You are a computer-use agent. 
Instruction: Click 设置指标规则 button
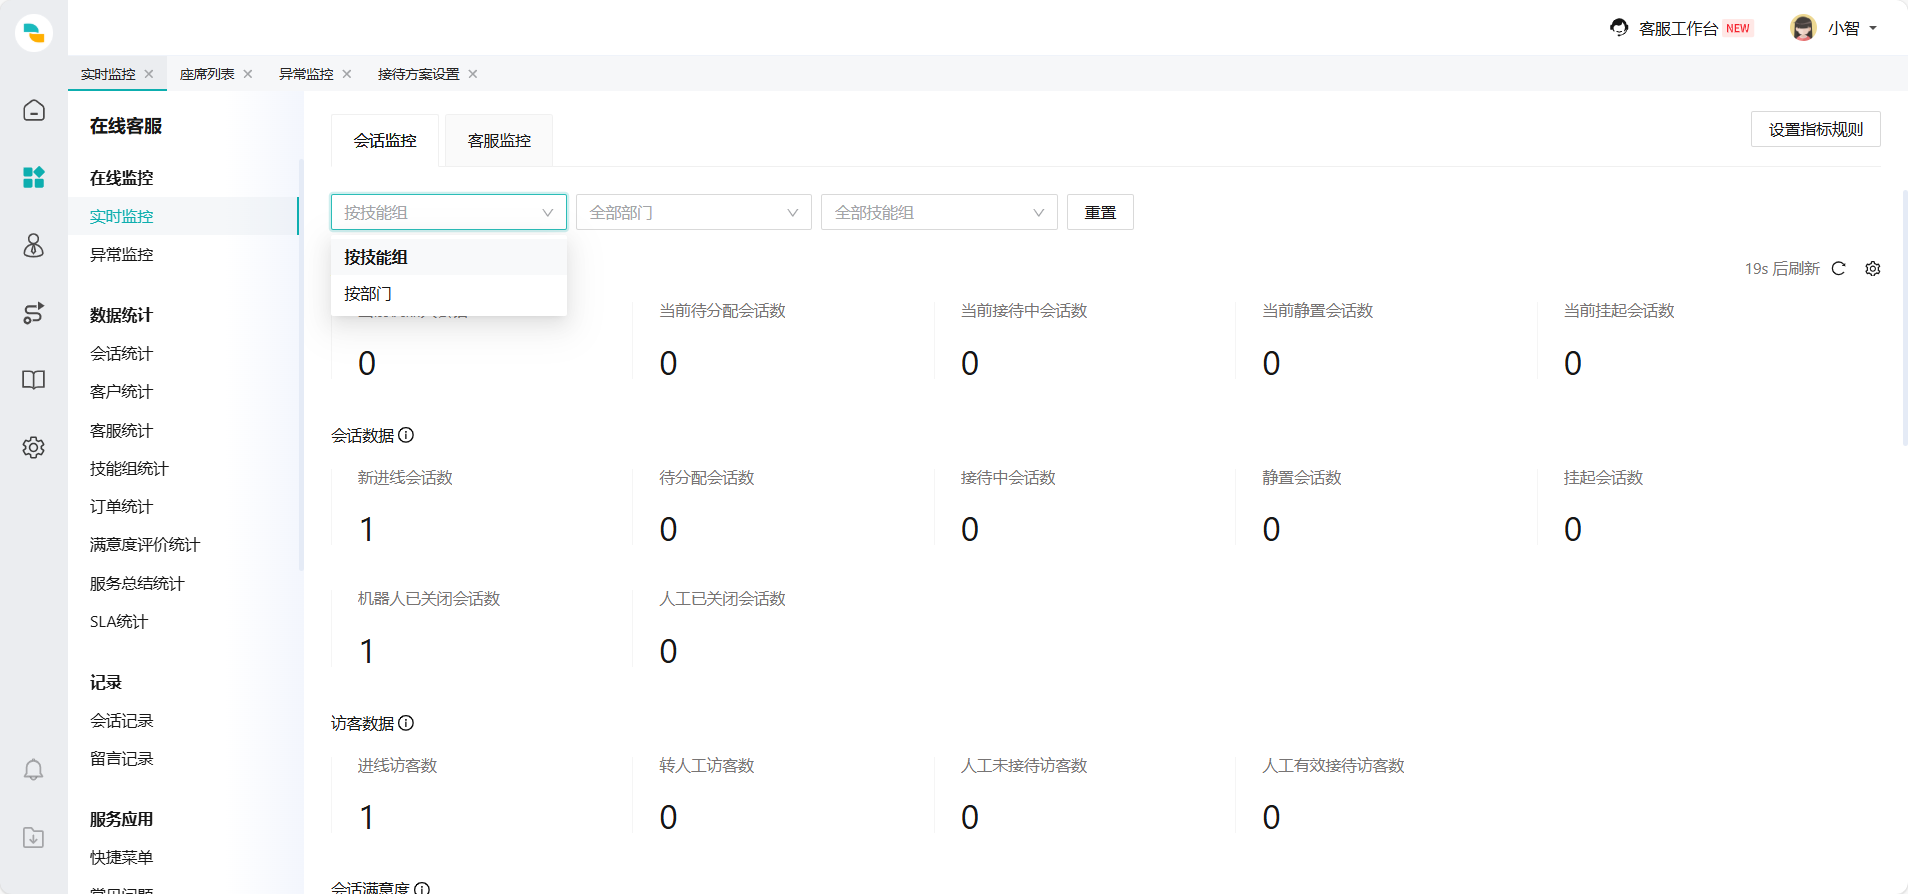pyautogui.click(x=1816, y=129)
